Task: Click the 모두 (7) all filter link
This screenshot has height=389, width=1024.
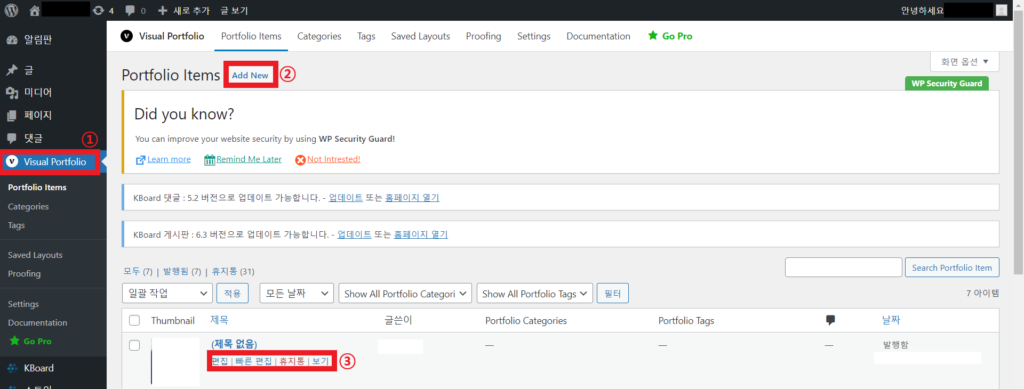Action: point(138,271)
